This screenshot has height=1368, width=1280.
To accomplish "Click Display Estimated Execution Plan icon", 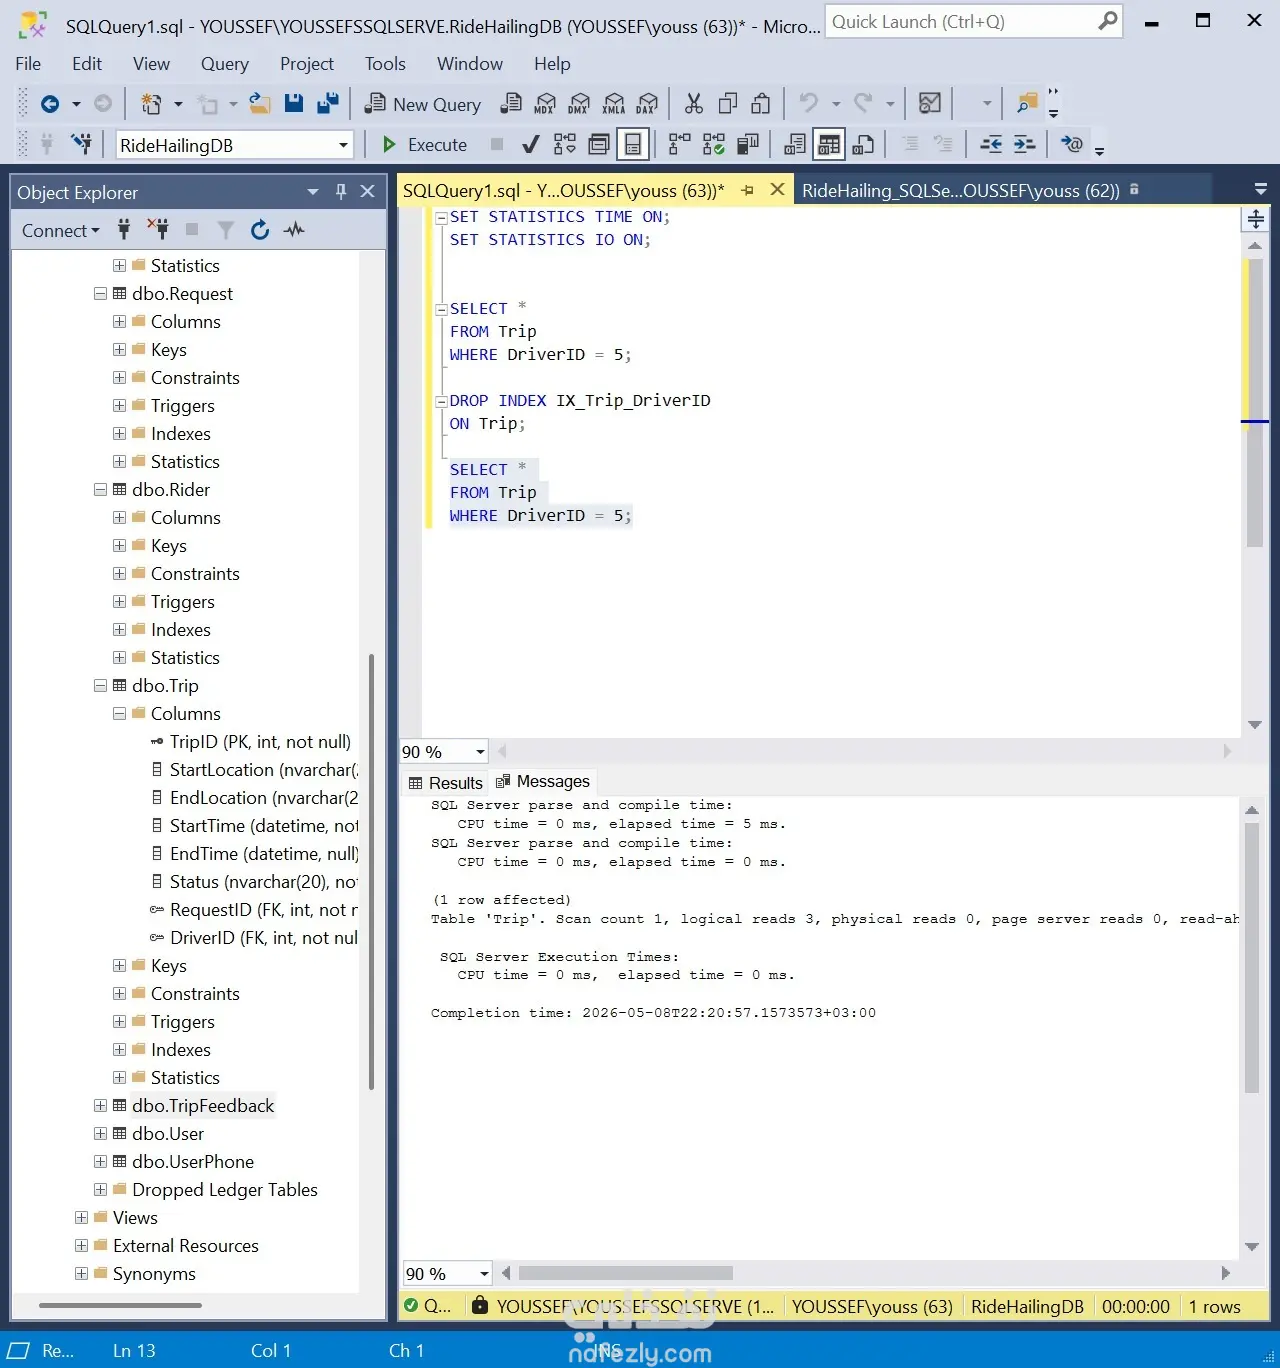I will [x=565, y=145].
